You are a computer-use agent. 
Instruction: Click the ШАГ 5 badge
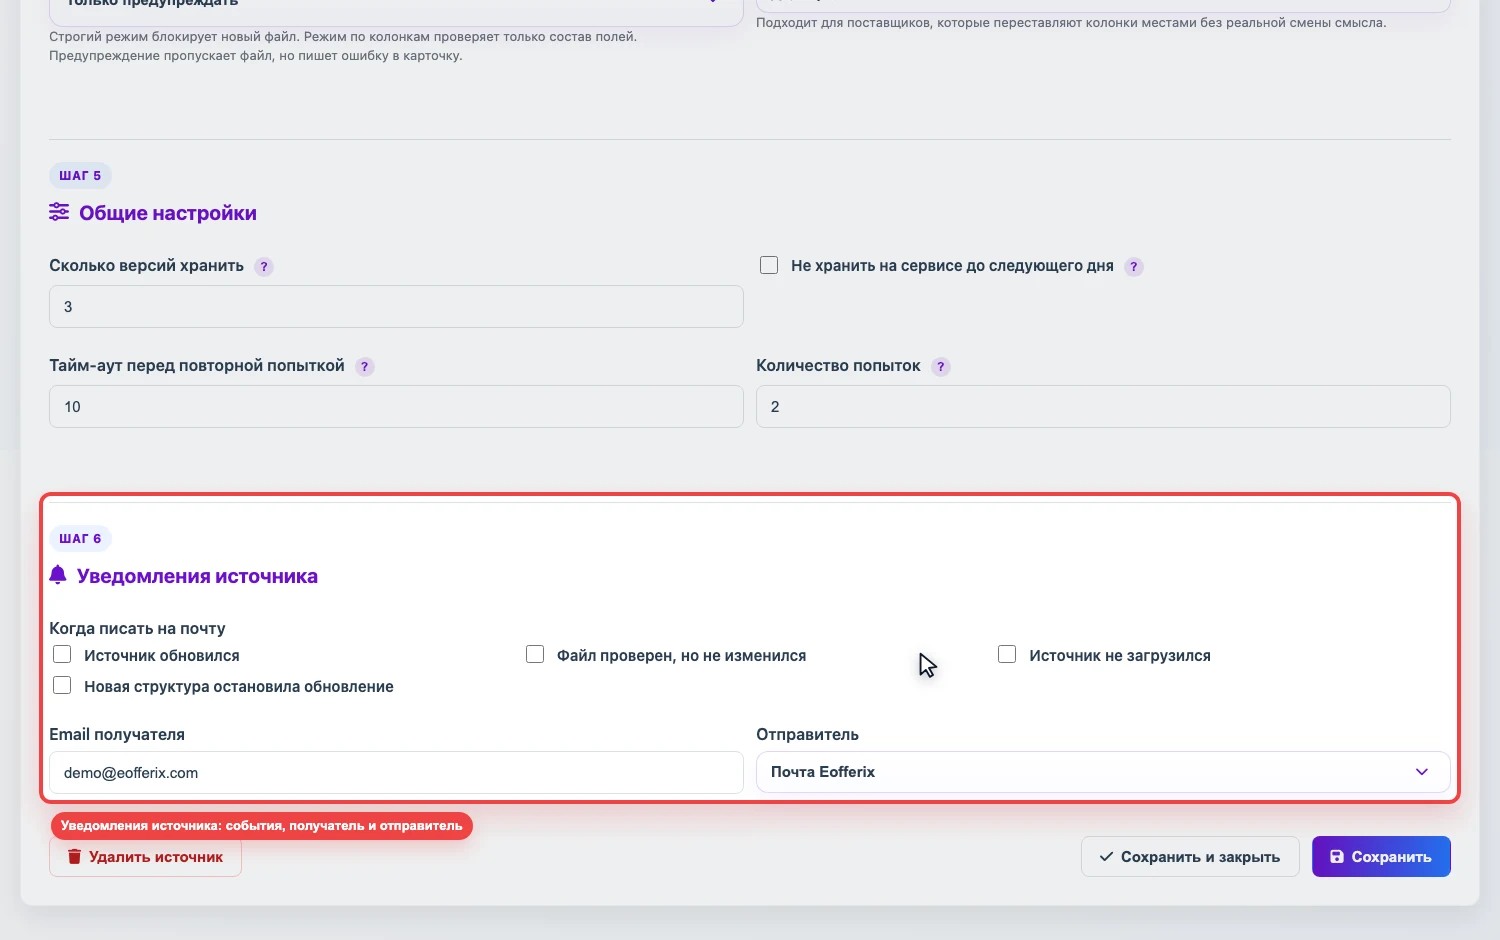coord(80,176)
